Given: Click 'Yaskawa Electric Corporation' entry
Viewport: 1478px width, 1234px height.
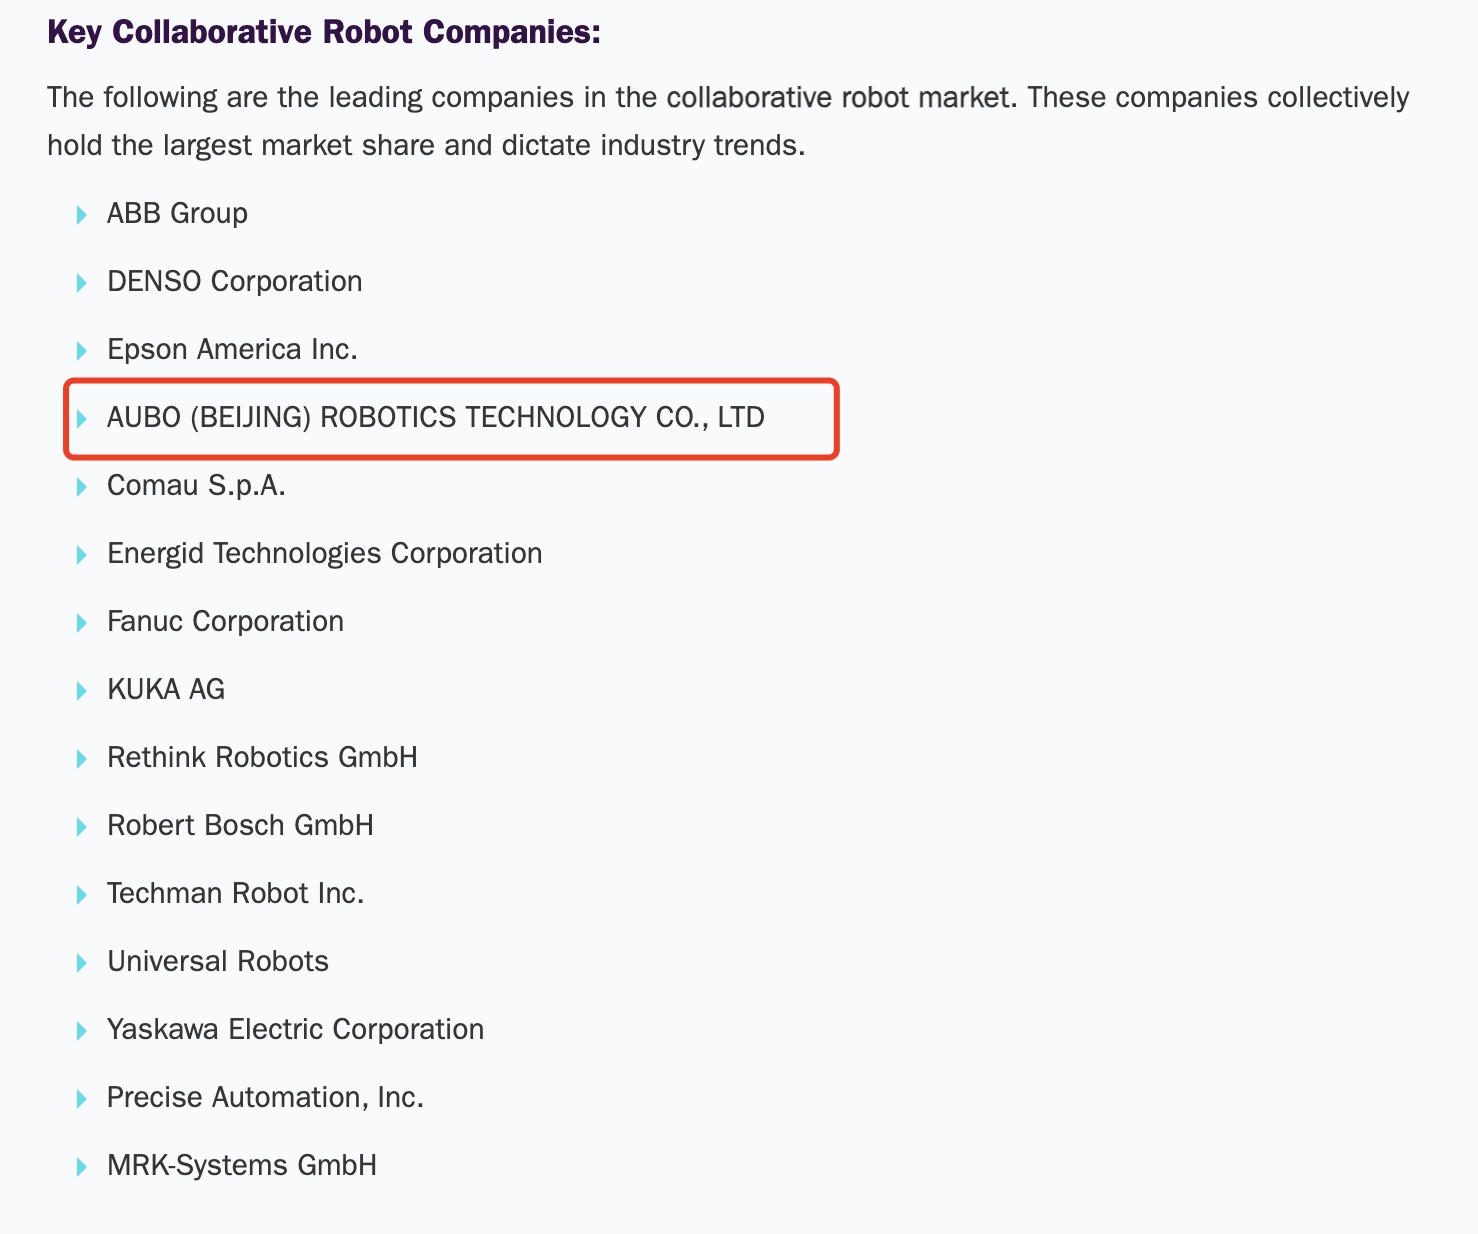Looking at the screenshot, I should coord(296,1030).
